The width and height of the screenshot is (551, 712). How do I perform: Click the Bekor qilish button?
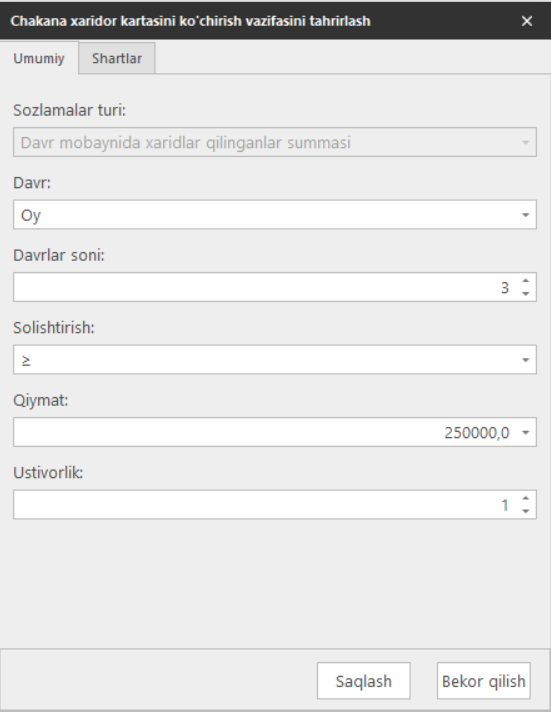point(483,681)
